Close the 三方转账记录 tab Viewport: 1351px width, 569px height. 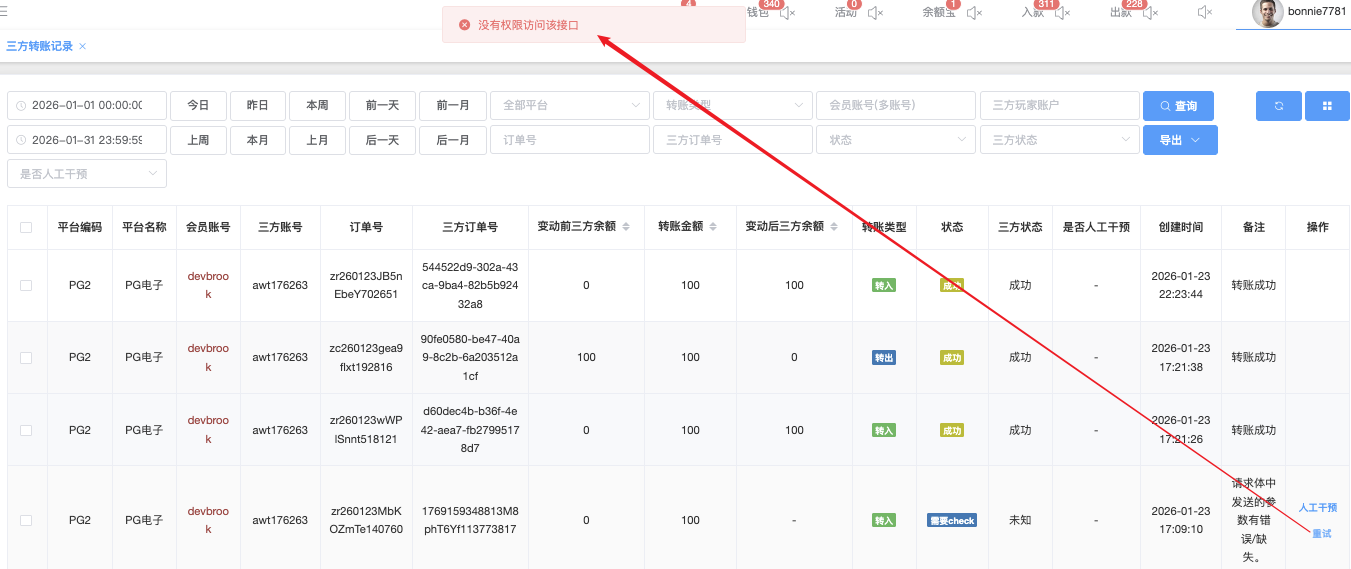coord(83,47)
